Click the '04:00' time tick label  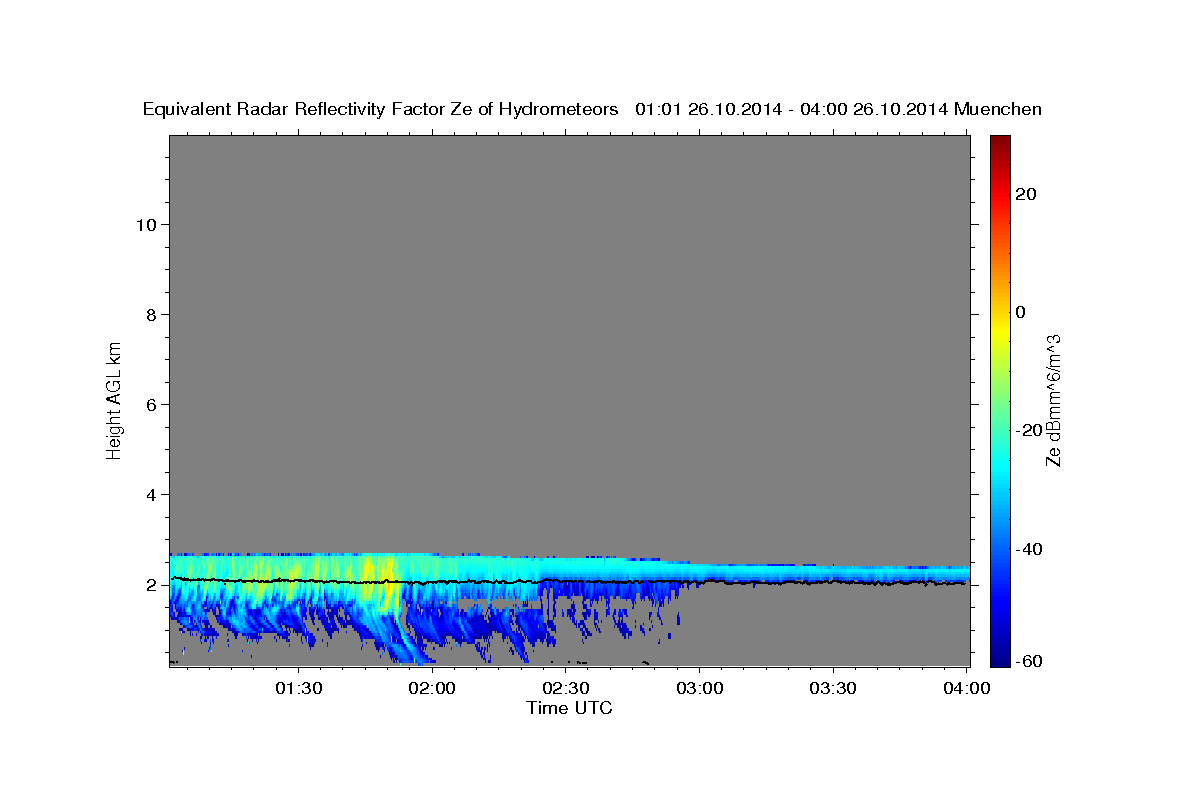[x=966, y=688]
